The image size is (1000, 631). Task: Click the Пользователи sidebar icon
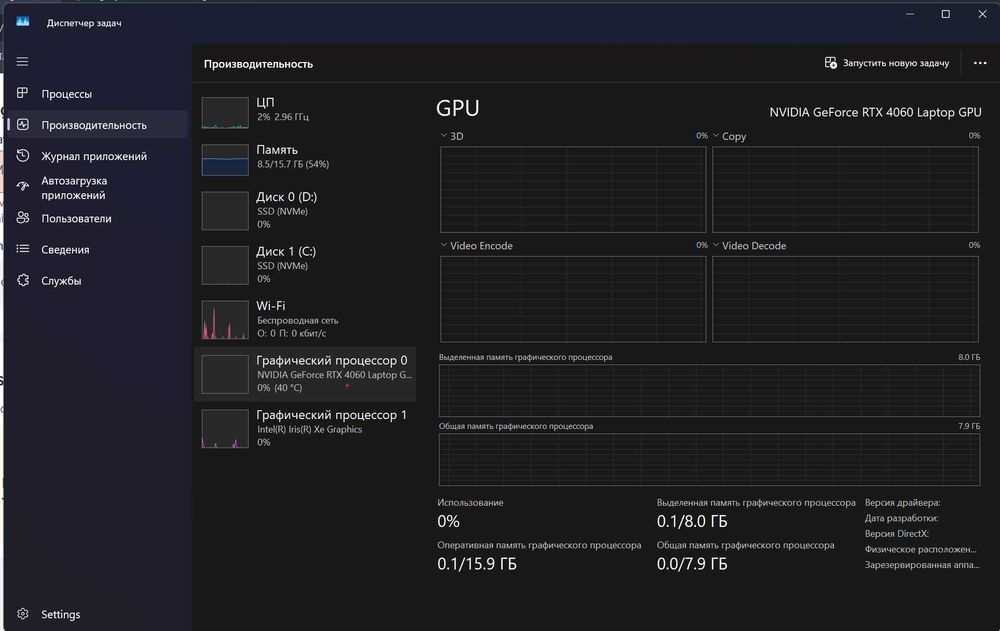click(22, 218)
